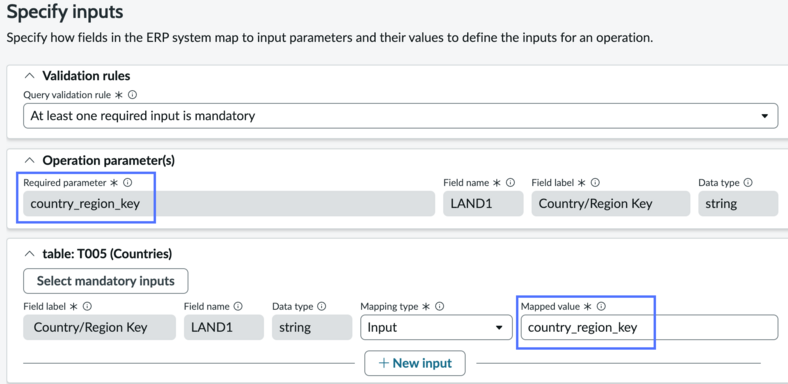The width and height of the screenshot is (788, 384).
Task: Open info icon next to Mapped value
Action: [x=601, y=306]
